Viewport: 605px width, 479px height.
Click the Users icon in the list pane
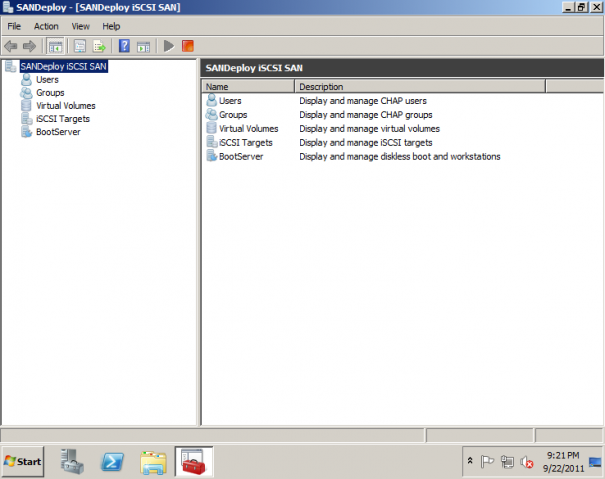pos(211,100)
